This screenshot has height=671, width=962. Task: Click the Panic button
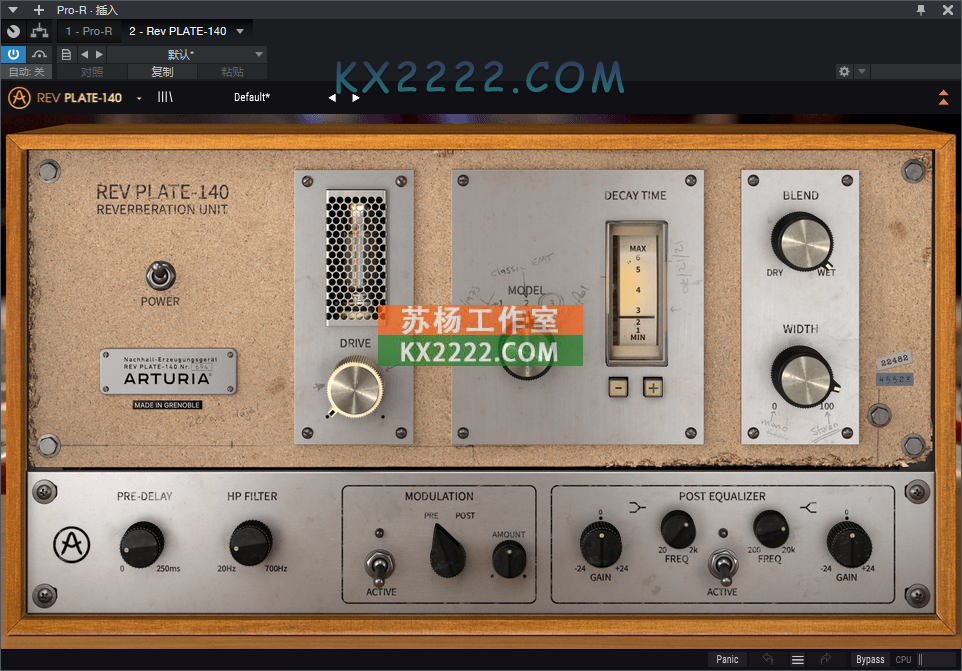pos(727,659)
